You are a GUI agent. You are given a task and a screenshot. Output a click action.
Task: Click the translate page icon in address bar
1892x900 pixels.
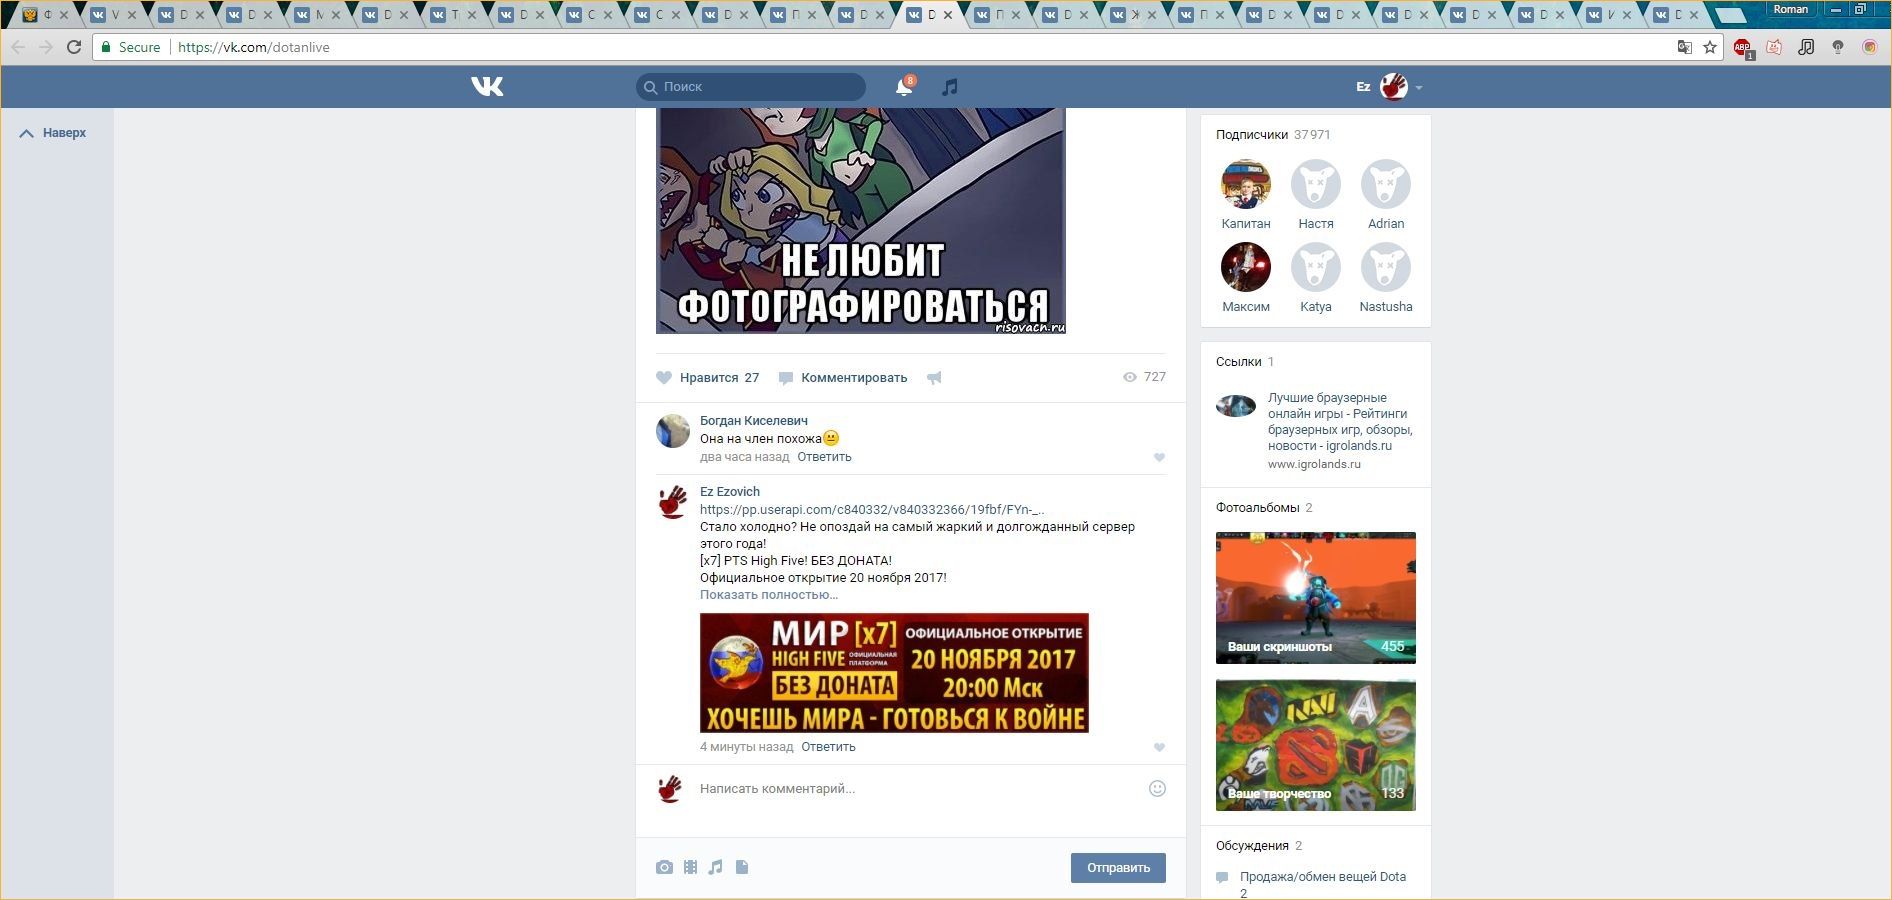1684,47
